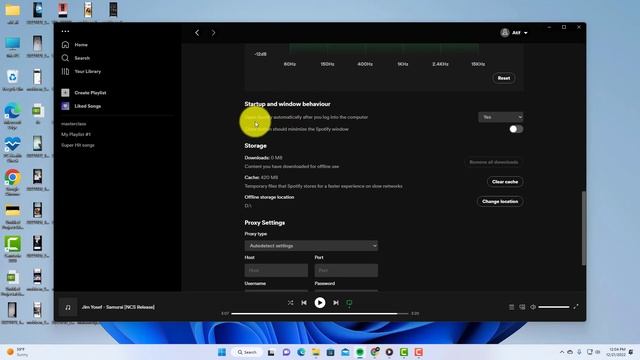Open the Proxy type dropdown
This screenshot has width=640, height=360.
click(x=311, y=246)
